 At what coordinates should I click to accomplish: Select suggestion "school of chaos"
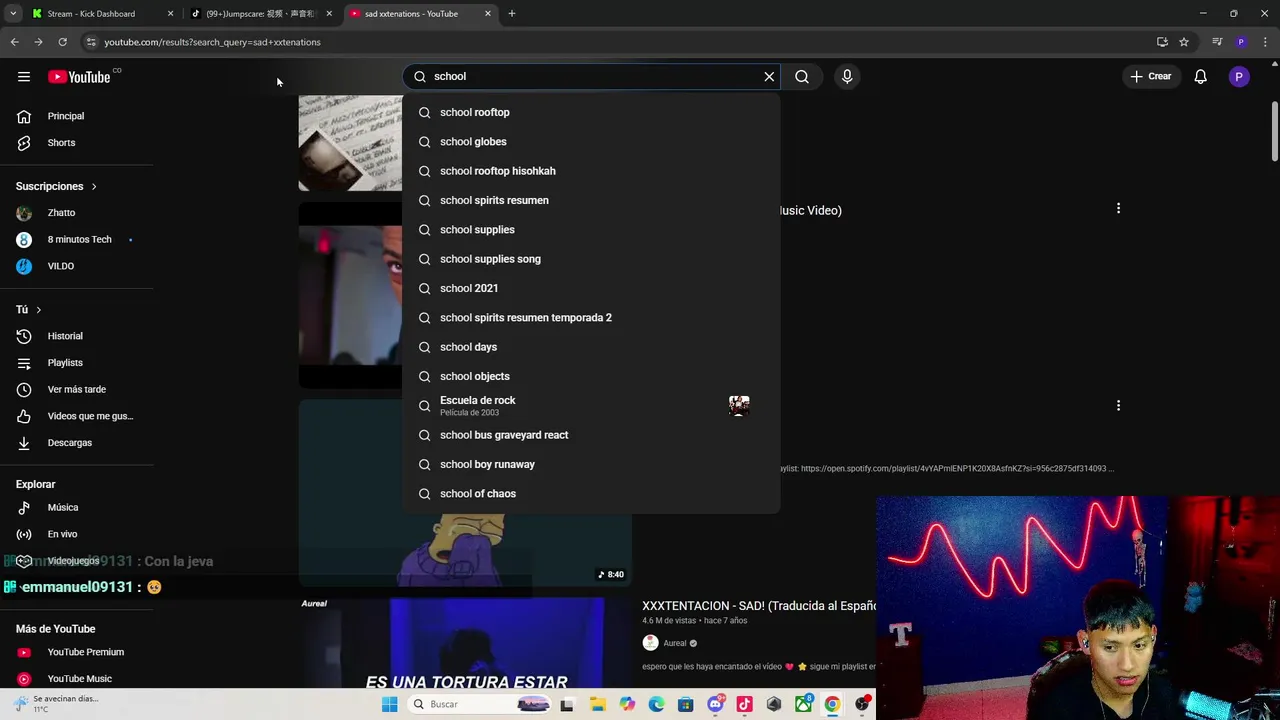pyautogui.click(x=591, y=494)
